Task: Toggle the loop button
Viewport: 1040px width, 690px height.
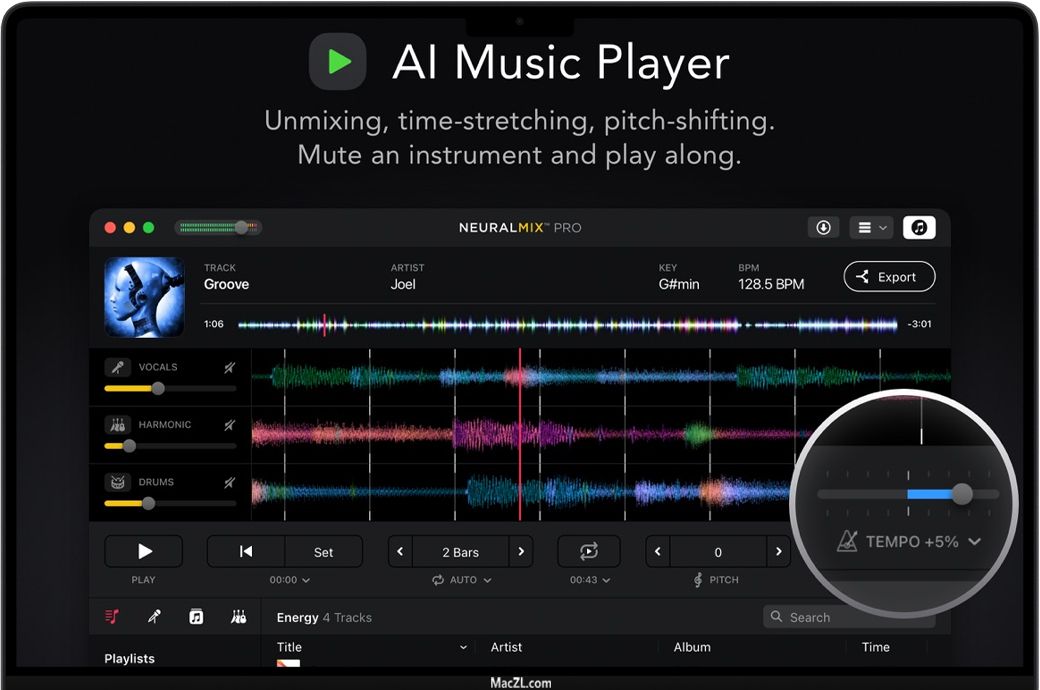Action: coord(588,552)
